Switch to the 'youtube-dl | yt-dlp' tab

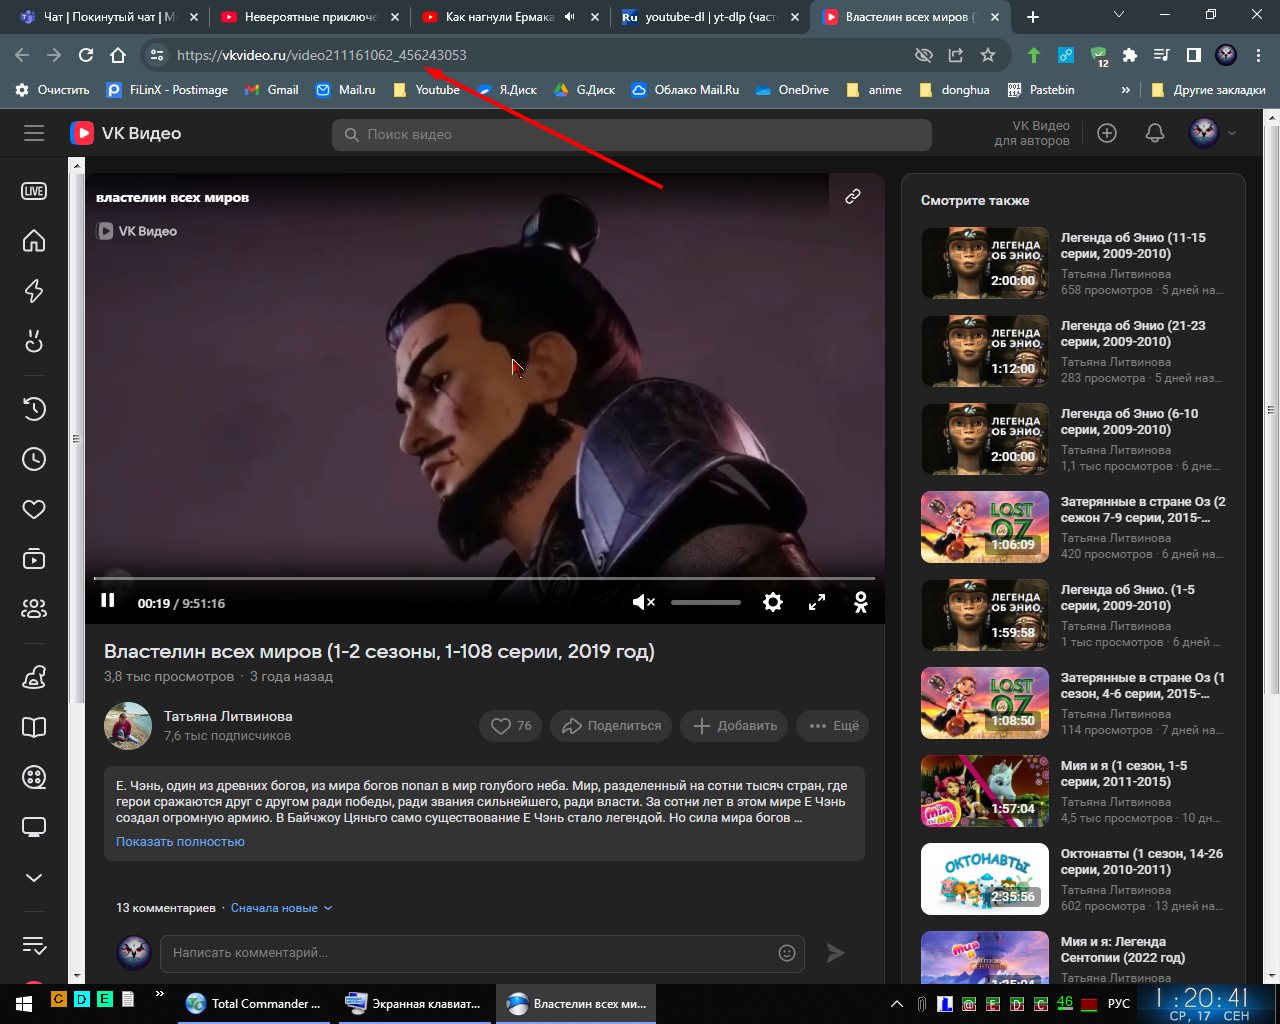pos(711,17)
